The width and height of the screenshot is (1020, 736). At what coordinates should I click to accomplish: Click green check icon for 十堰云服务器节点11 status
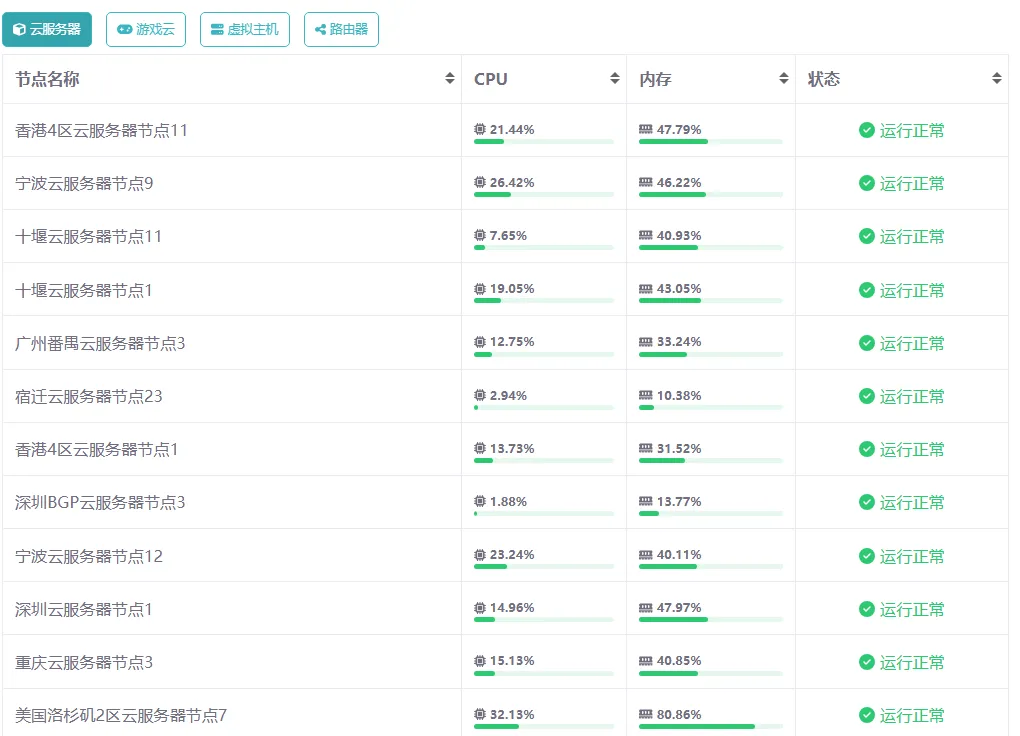tap(867, 236)
